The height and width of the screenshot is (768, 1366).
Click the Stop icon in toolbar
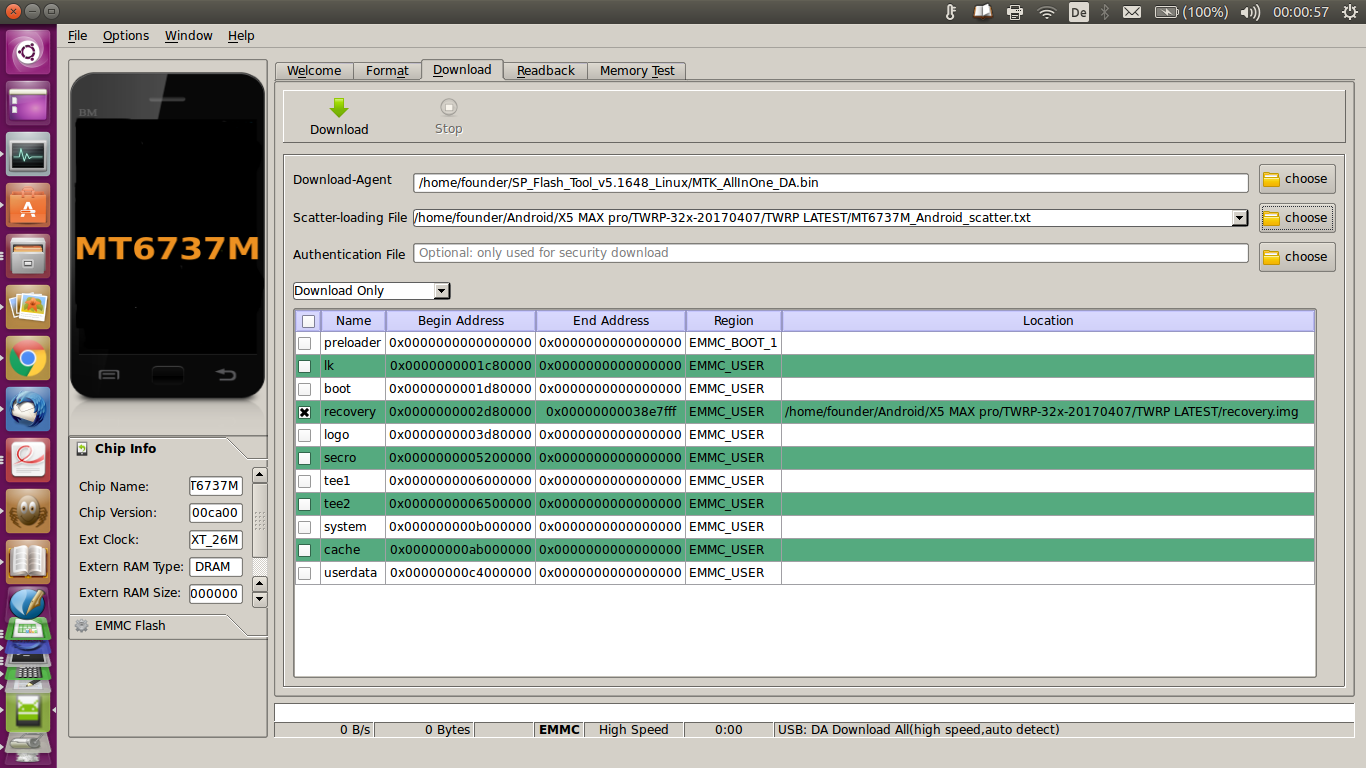pyautogui.click(x=449, y=108)
